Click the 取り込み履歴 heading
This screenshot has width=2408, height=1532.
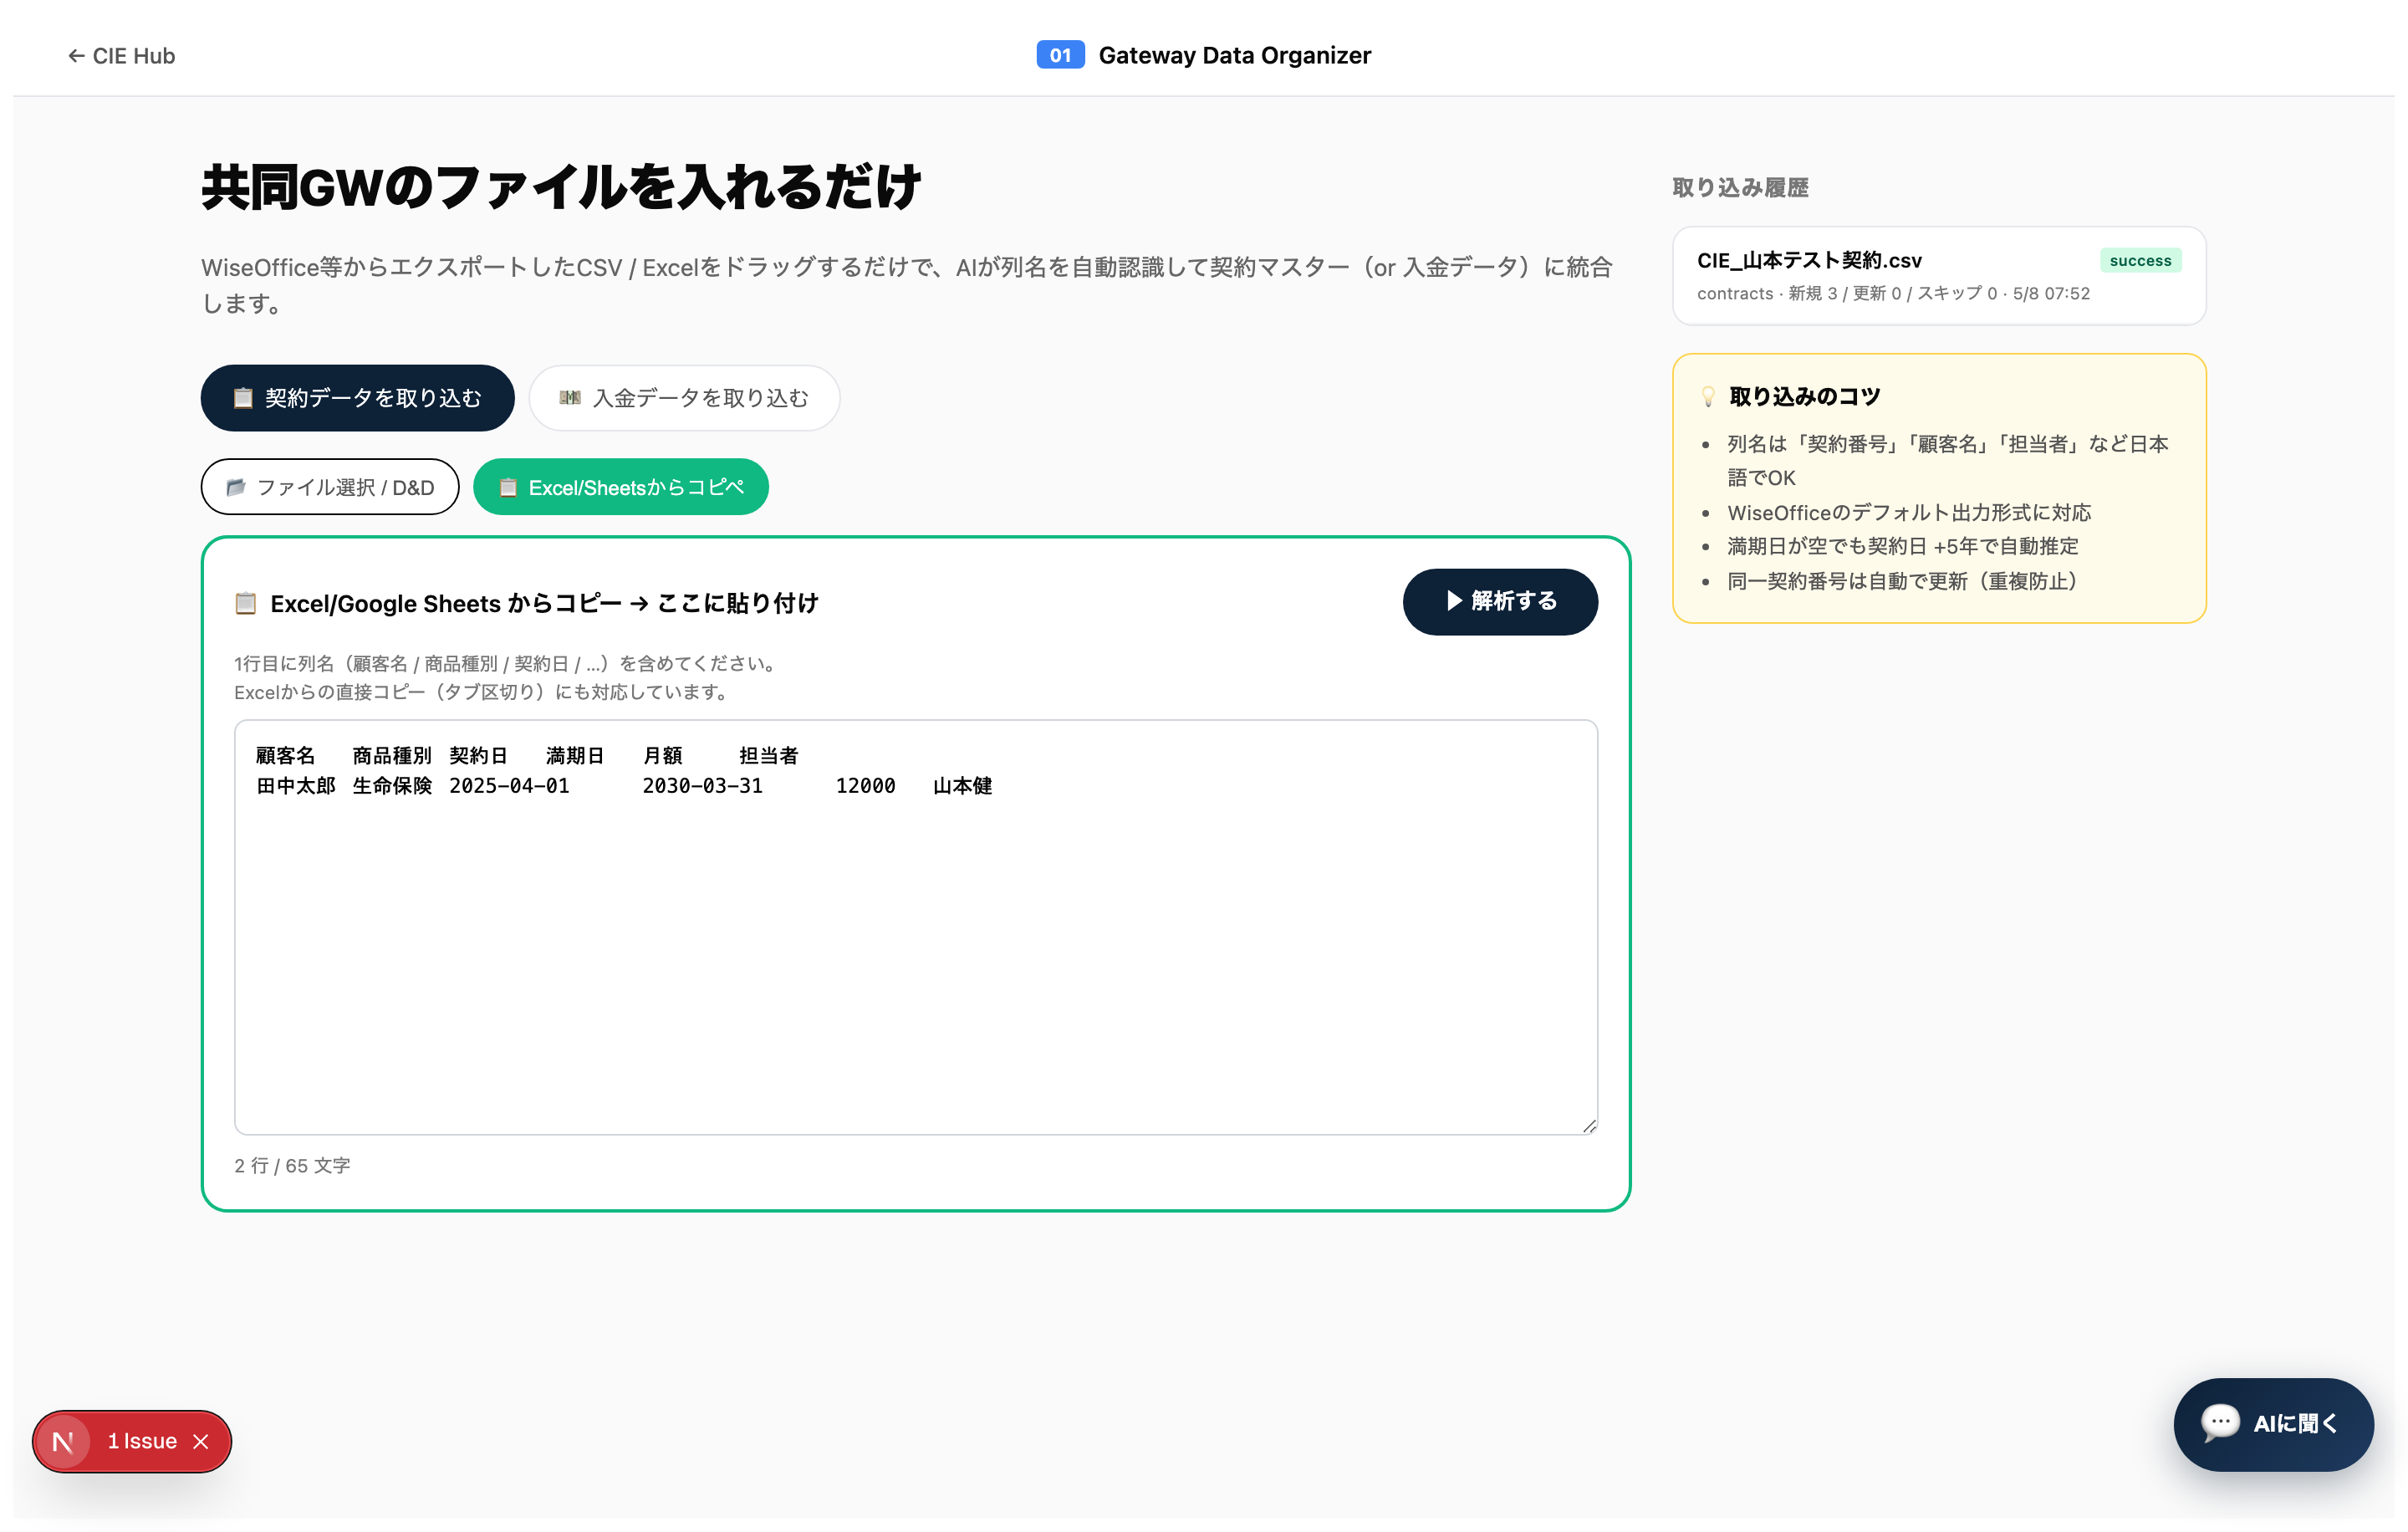point(1740,187)
